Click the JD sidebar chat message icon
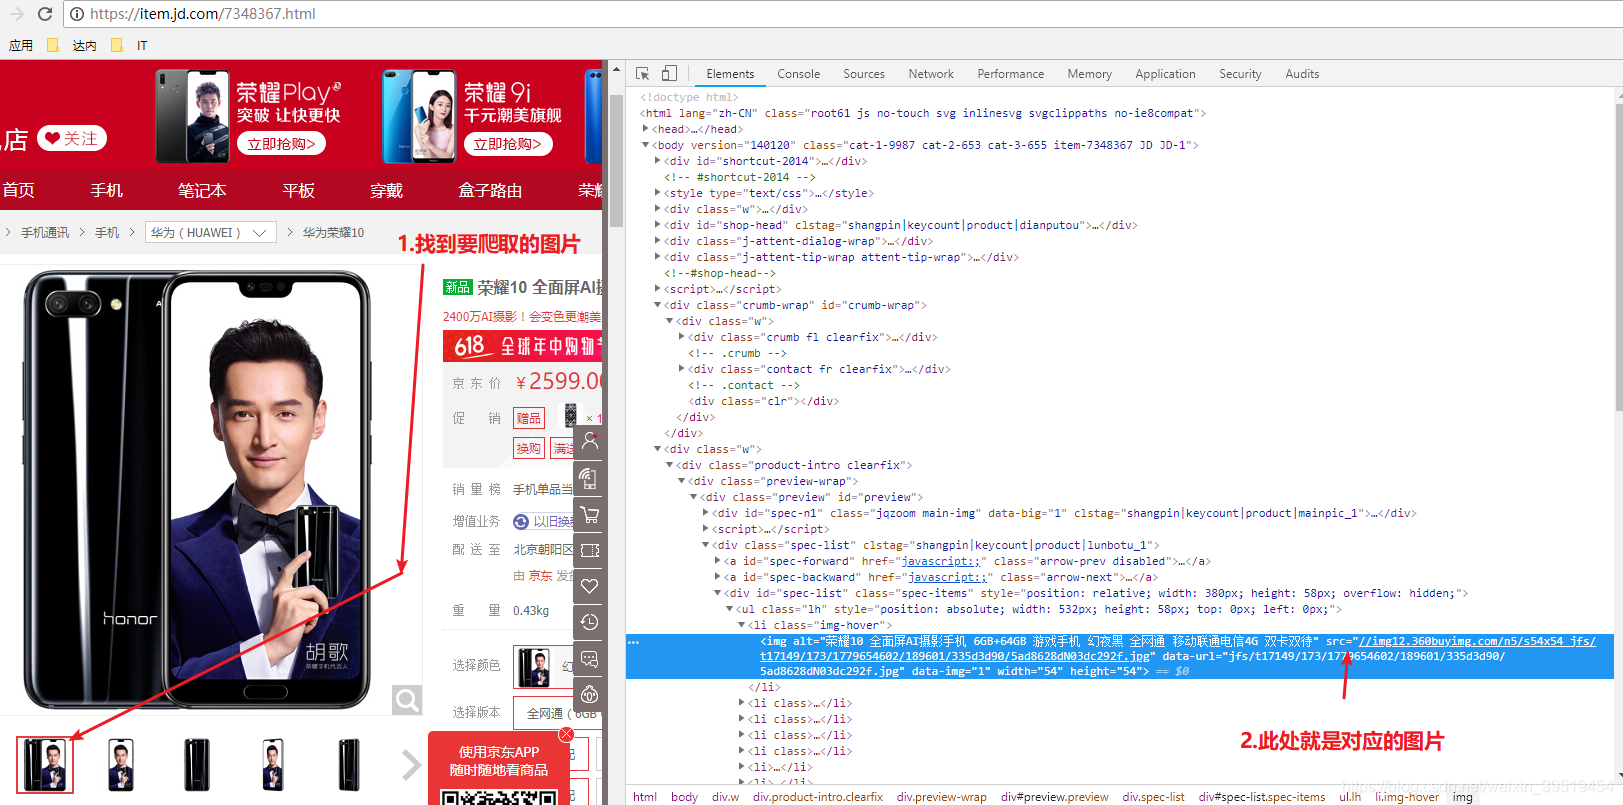Viewport: 1623px width, 805px height. pyautogui.click(x=590, y=658)
